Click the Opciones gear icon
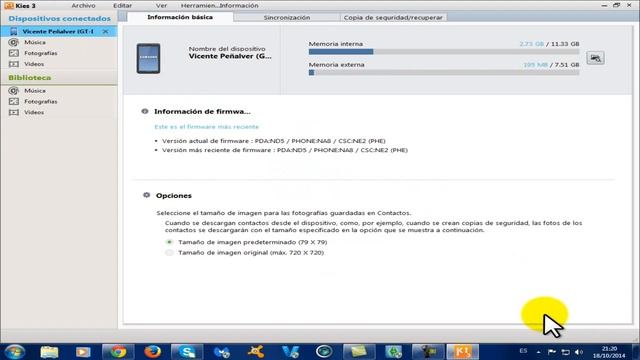The height and width of the screenshot is (360, 640). tap(146, 195)
